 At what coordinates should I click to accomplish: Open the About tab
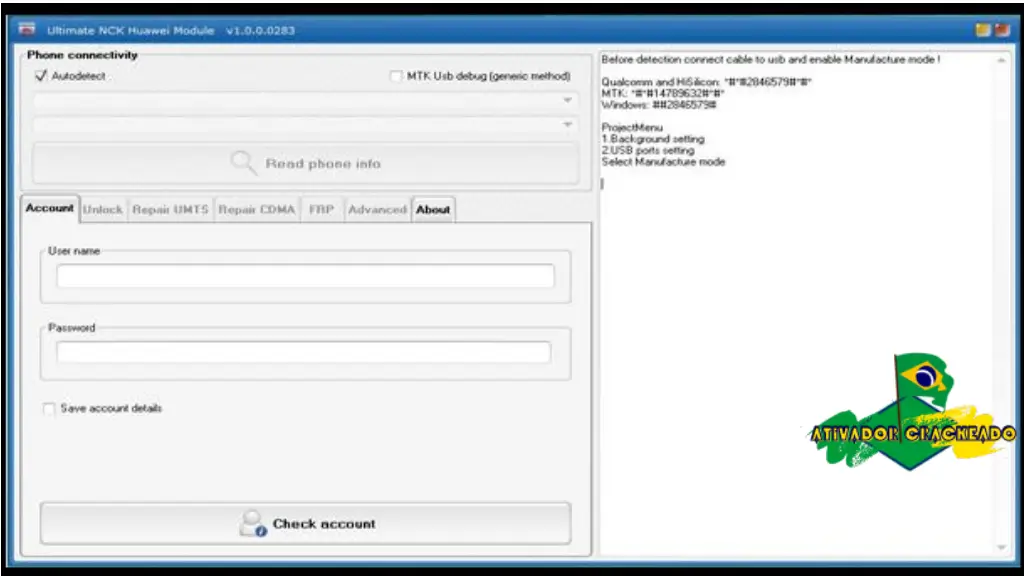click(433, 210)
